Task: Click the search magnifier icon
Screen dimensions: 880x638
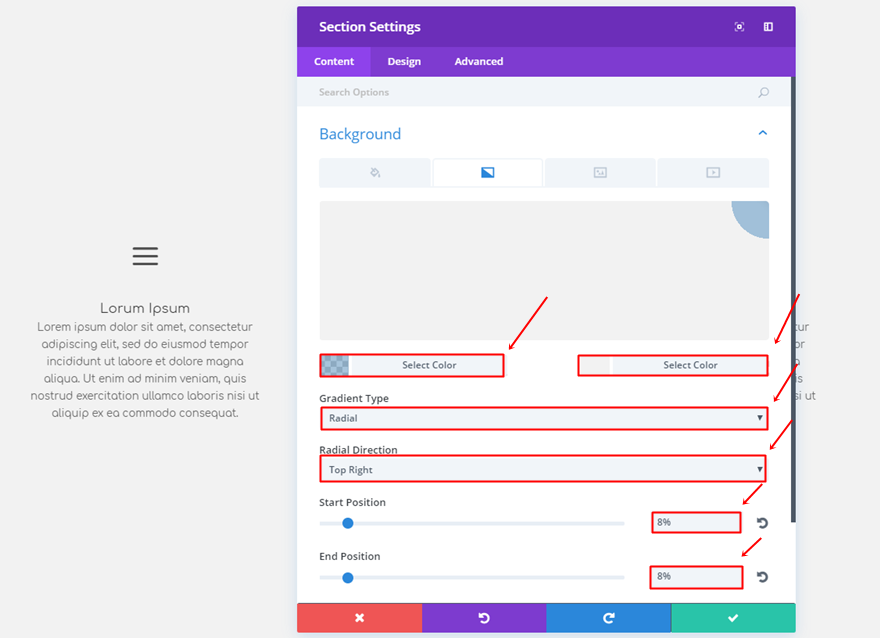Action: click(x=763, y=92)
